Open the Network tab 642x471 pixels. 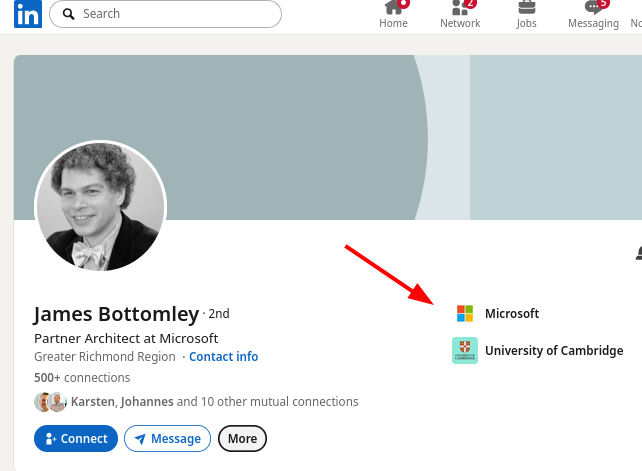(x=460, y=15)
